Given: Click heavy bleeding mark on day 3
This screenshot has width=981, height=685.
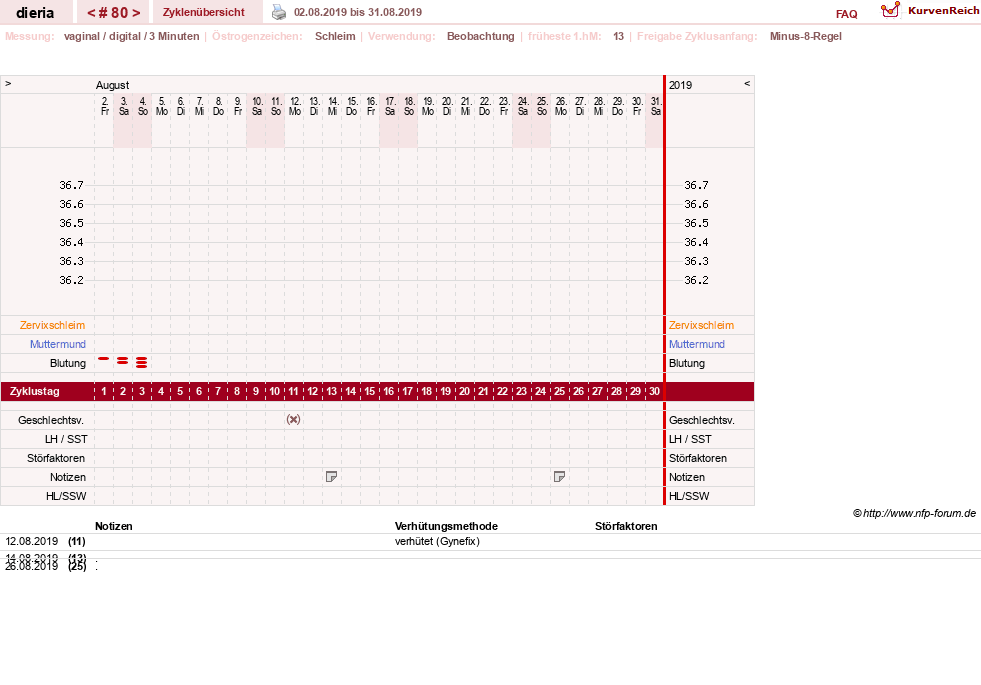Looking at the screenshot, I should pos(141,362).
